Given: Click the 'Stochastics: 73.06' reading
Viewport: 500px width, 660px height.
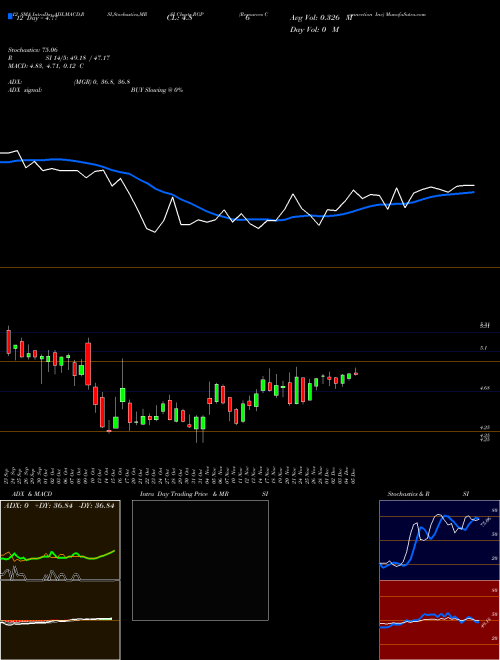Looking at the screenshot, I should click(33, 50).
